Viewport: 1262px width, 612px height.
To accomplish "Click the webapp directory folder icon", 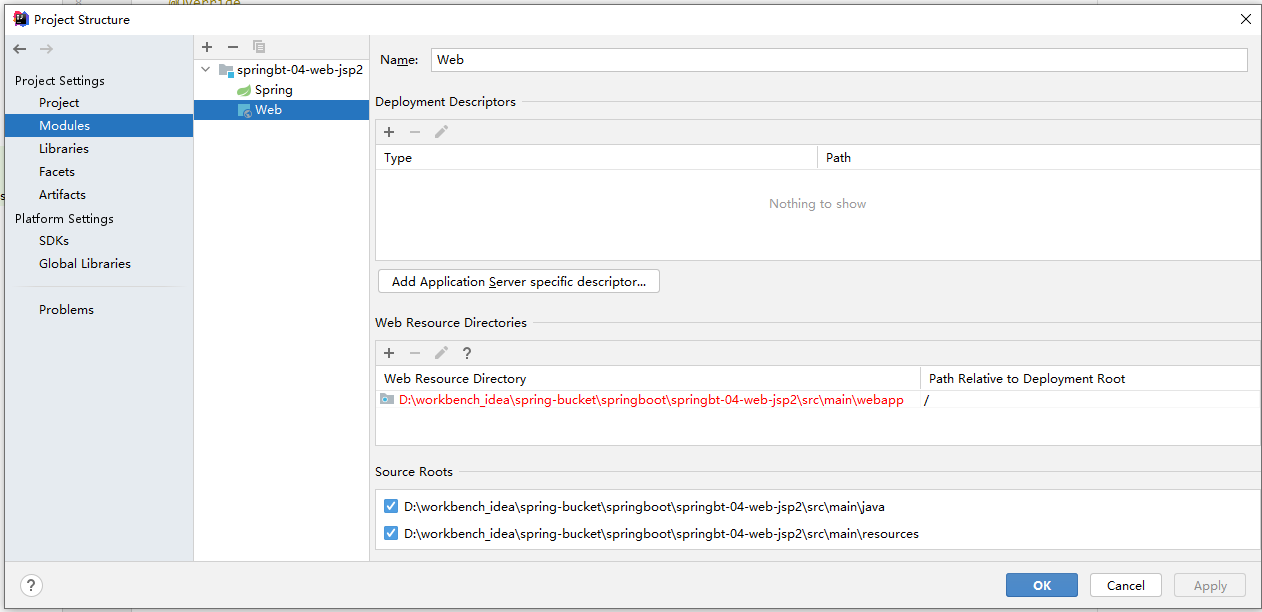I will (x=387, y=400).
